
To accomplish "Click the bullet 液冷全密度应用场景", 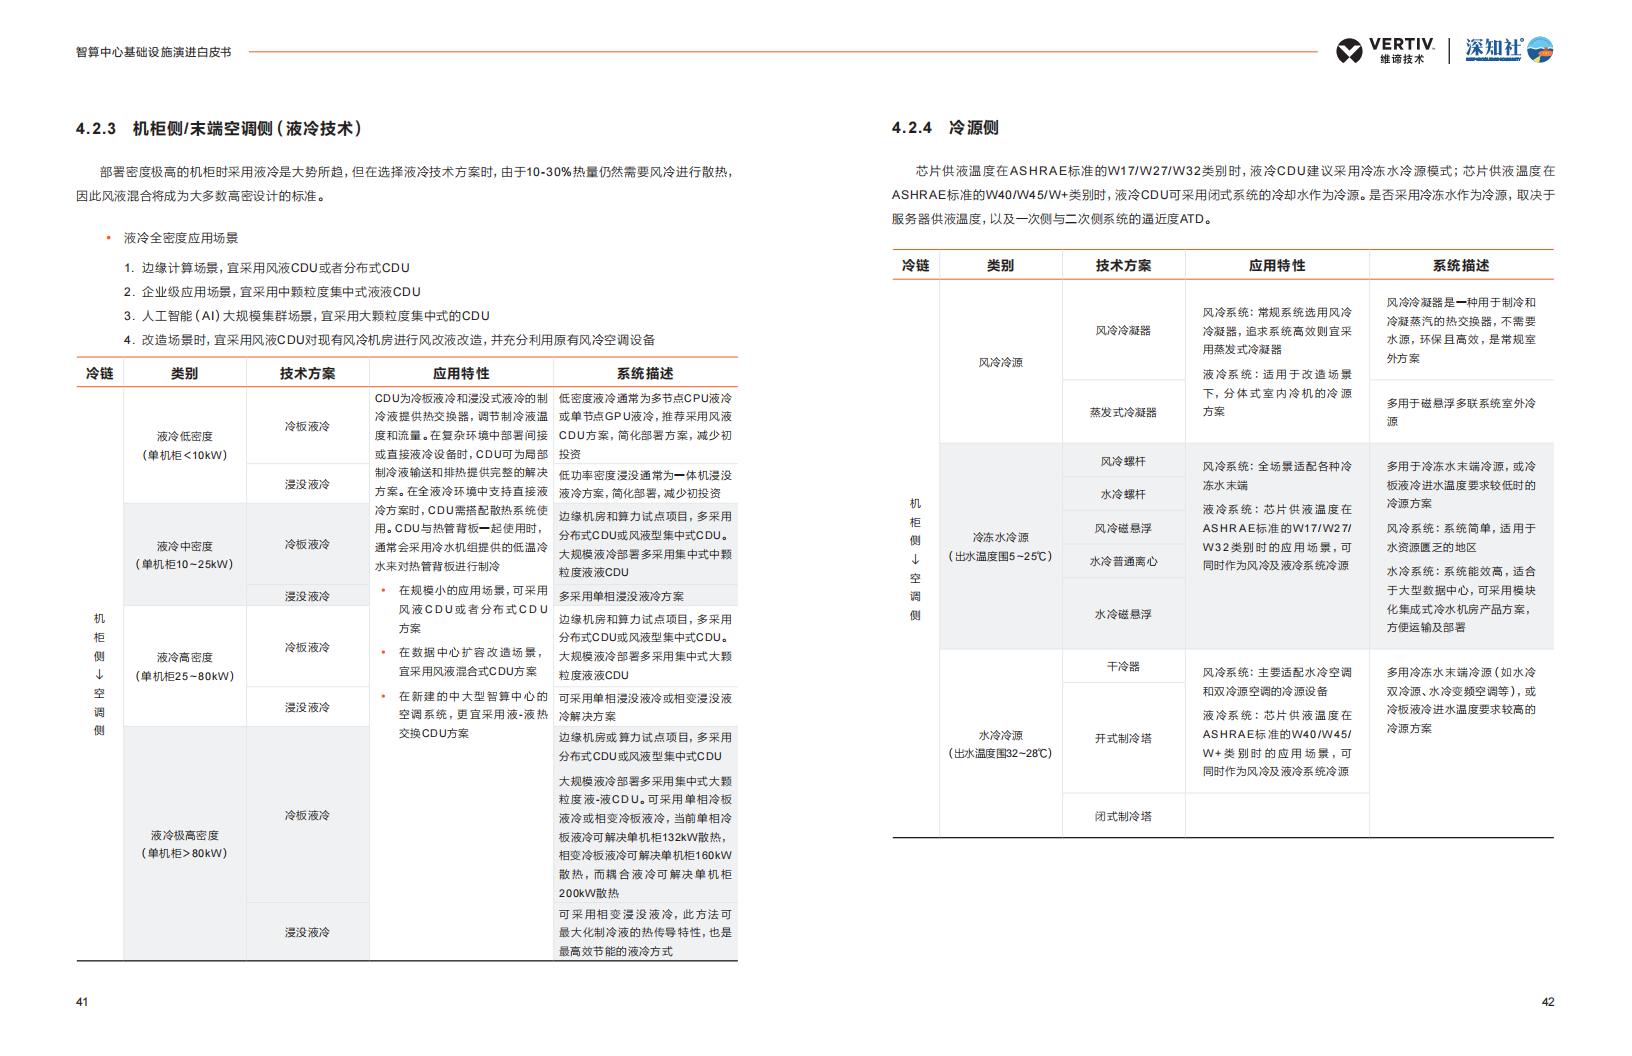I will (x=181, y=238).
